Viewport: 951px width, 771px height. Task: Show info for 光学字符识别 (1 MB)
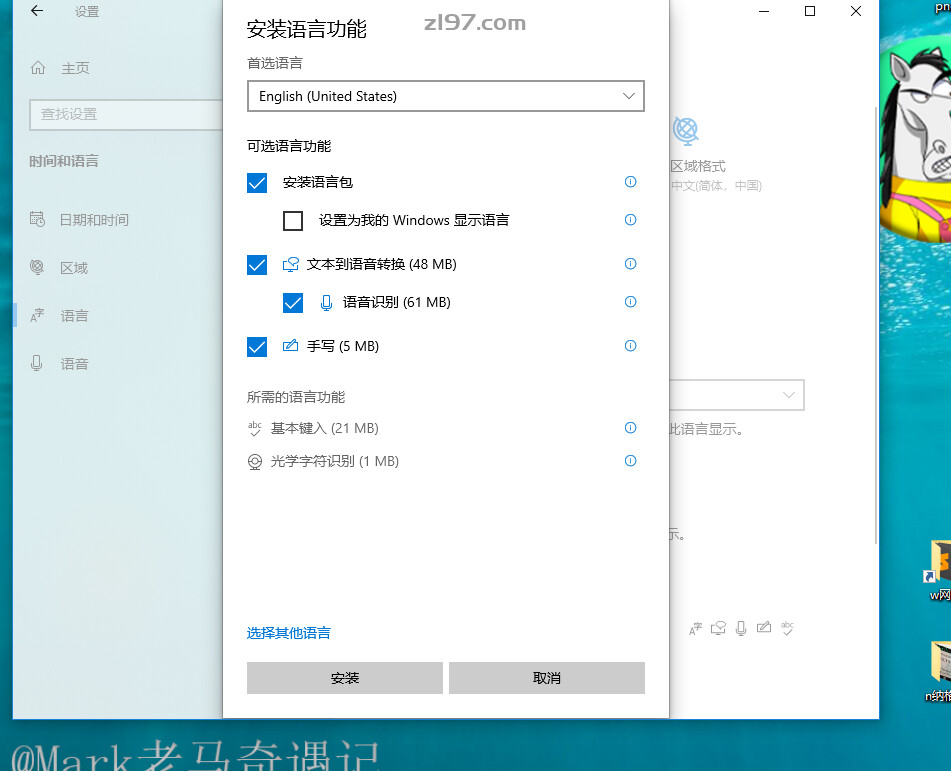click(631, 461)
